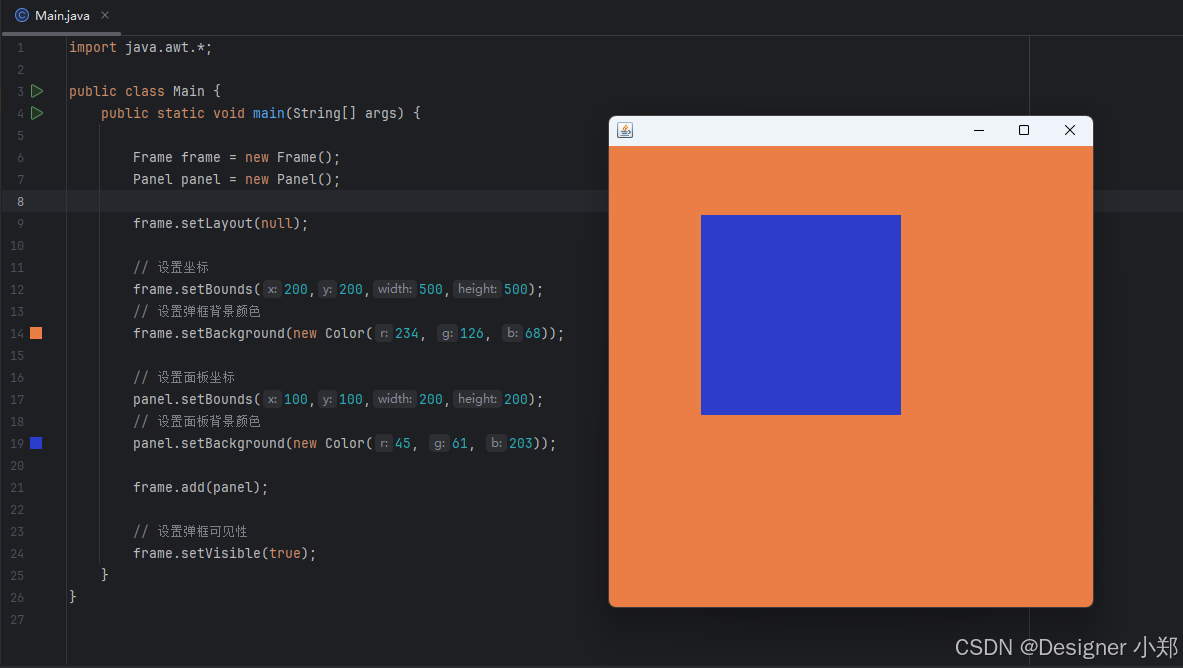Click 'import java.awt.*;' on line 1
The width and height of the screenshot is (1183, 668).
pyautogui.click(x=140, y=48)
